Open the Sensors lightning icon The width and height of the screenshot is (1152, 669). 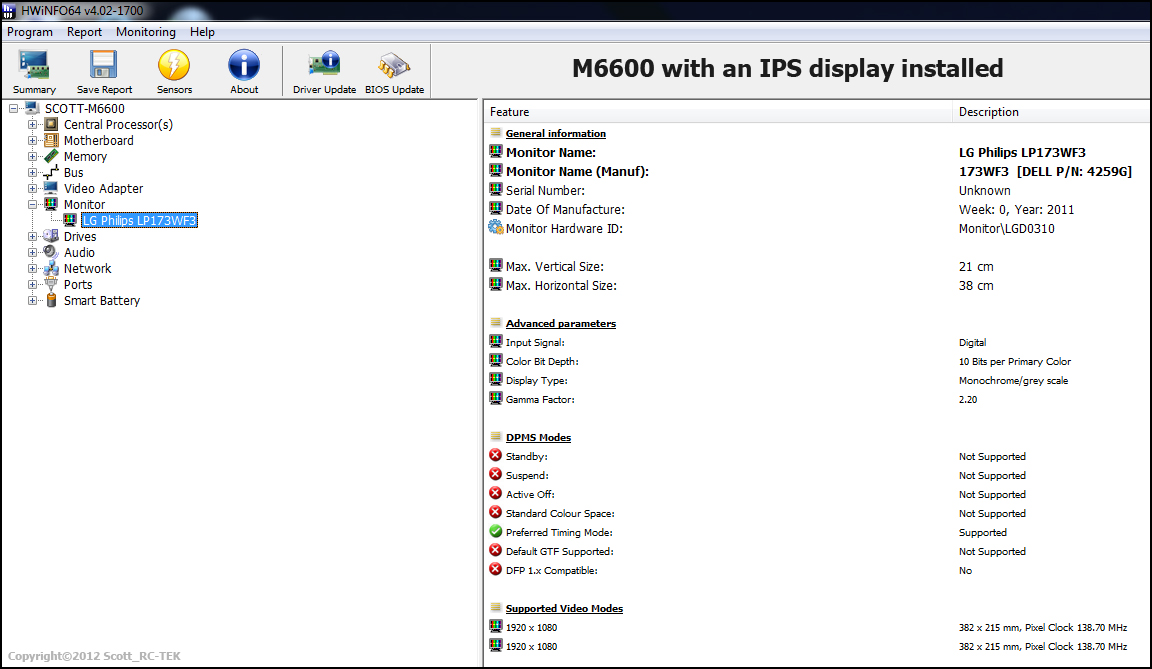pos(174,65)
